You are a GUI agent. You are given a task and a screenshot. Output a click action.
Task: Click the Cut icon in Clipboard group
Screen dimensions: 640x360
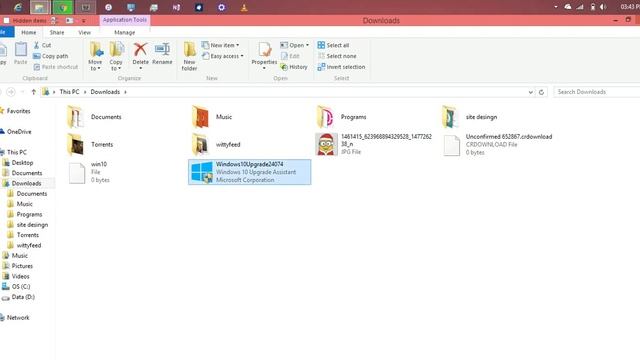coord(37,45)
